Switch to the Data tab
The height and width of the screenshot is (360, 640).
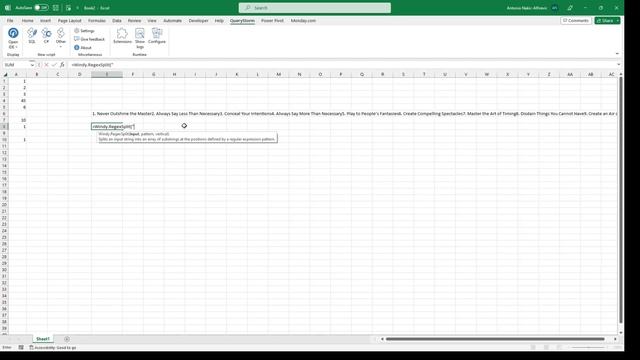click(117, 20)
